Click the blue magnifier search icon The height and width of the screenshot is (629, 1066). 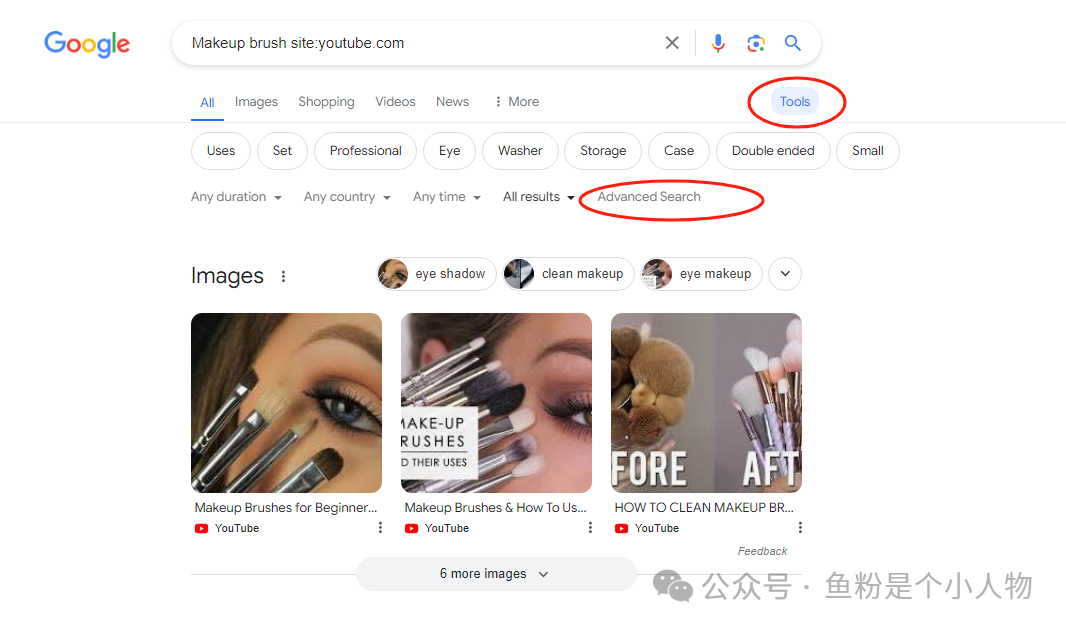point(793,43)
